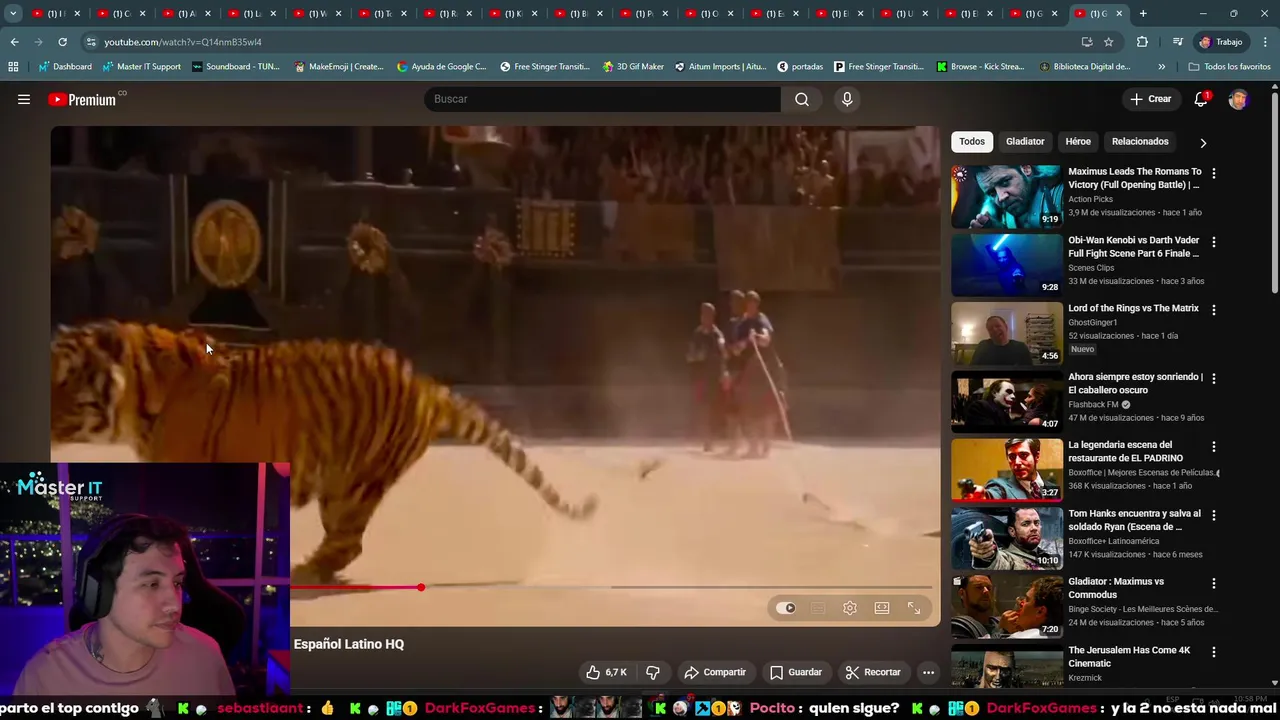Viewport: 1280px width, 720px height.
Task: Click the address bar URL field
Action: pyautogui.click(x=580, y=42)
